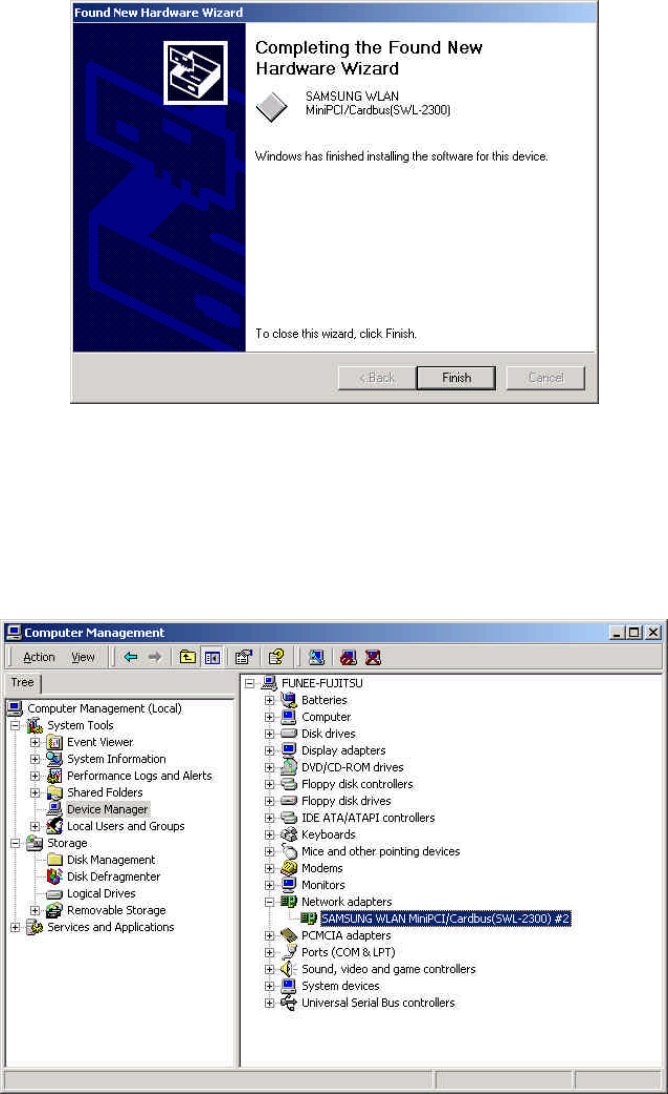
Task: Click the Uninstall device toolbar icon
Action: (373, 657)
